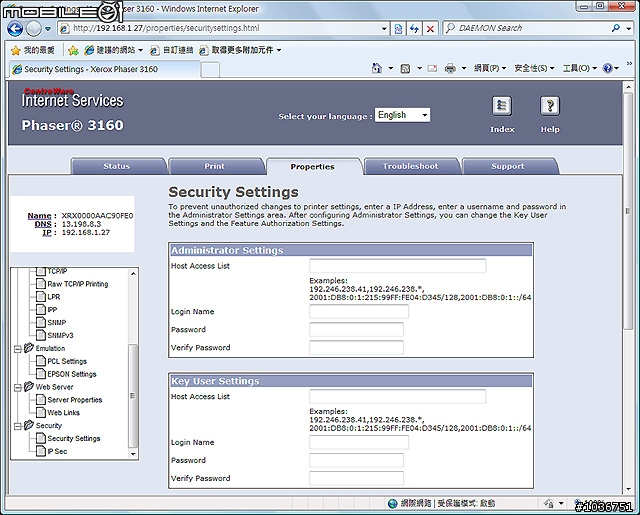Image resolution: width=640 pixels, height=515 pixels.
Task: Switch to the Troubleshoot tab
Action: click(x=412, y=166)
